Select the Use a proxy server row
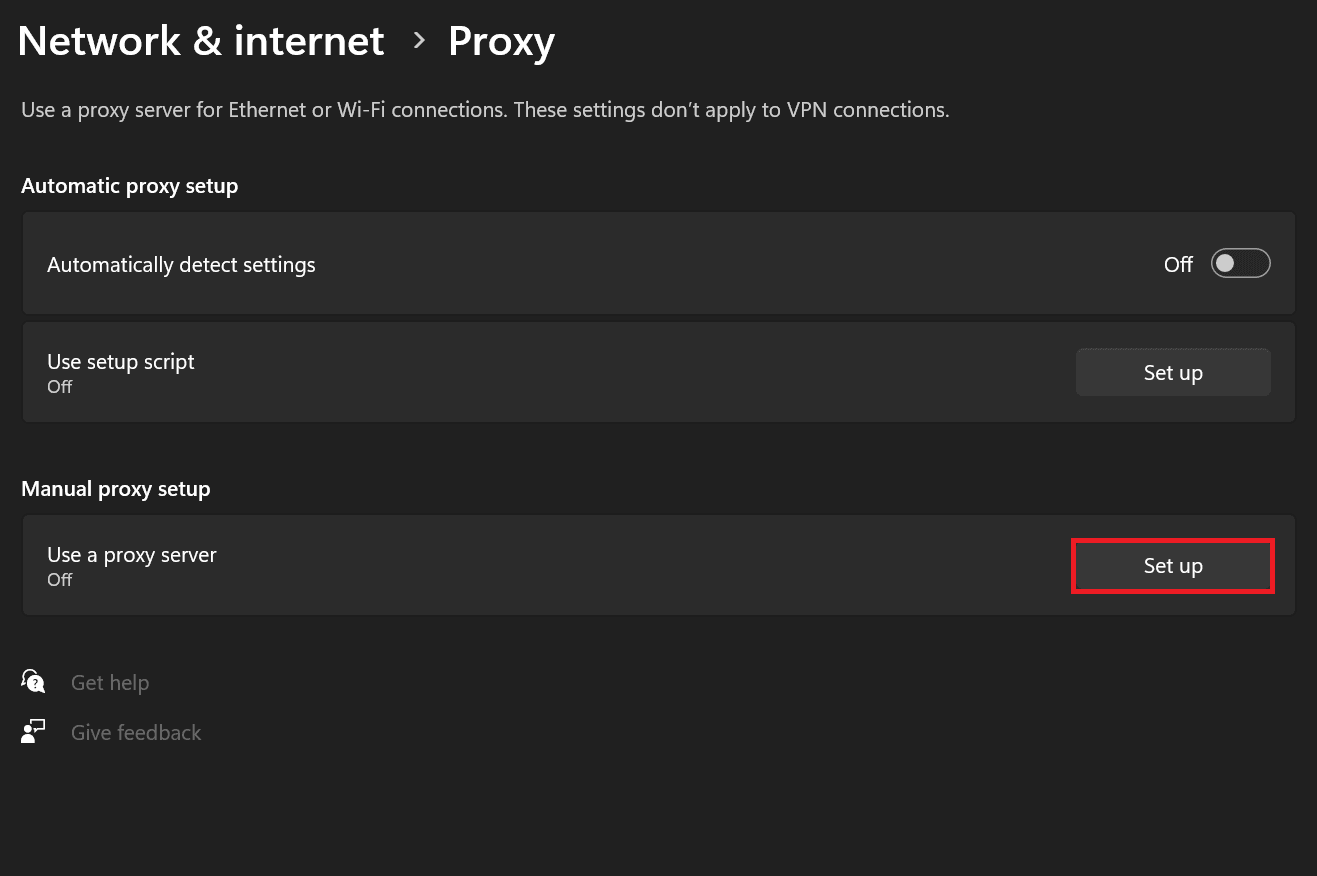The image size is (1317, 876). coord(500,565)
